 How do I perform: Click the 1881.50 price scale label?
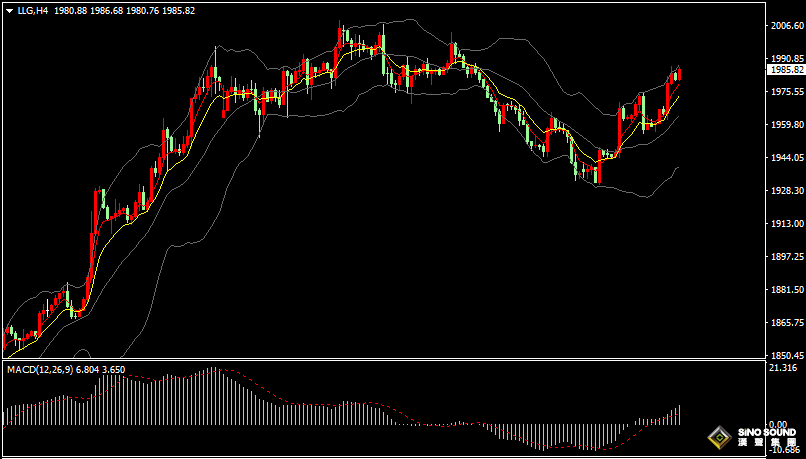coord(786,290)
